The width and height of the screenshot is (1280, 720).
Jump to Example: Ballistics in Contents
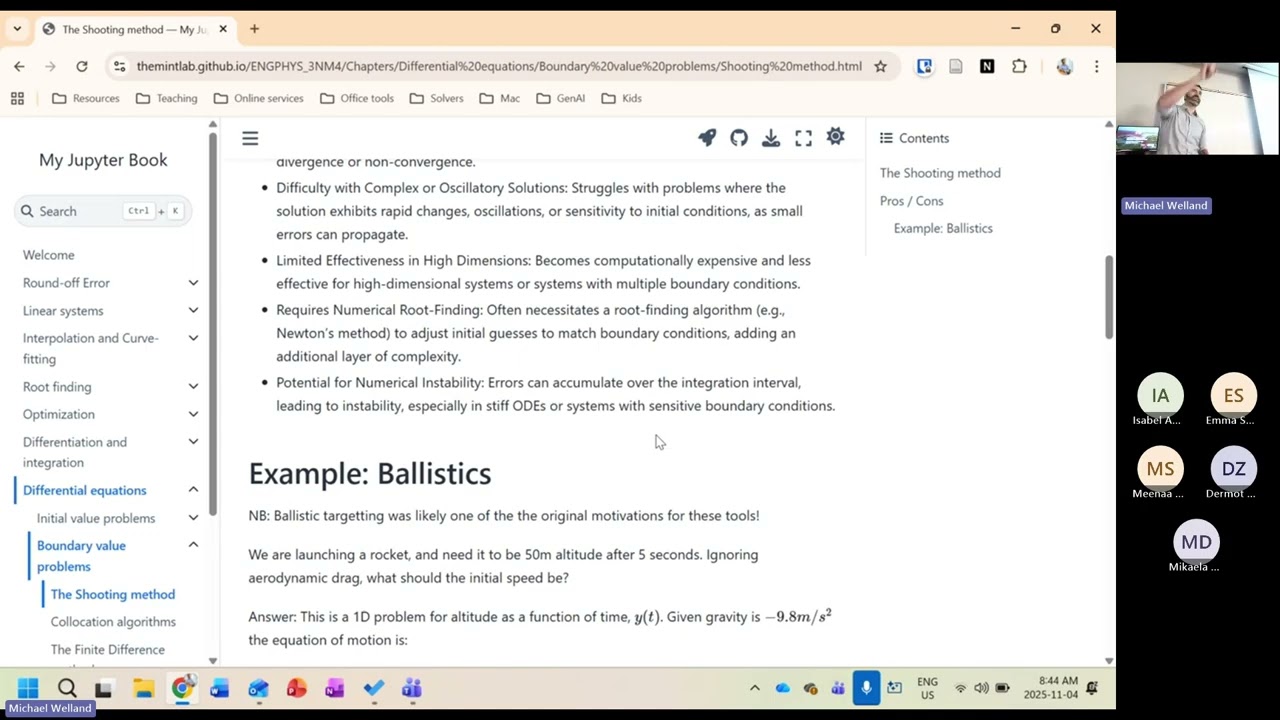pos(943,228)
